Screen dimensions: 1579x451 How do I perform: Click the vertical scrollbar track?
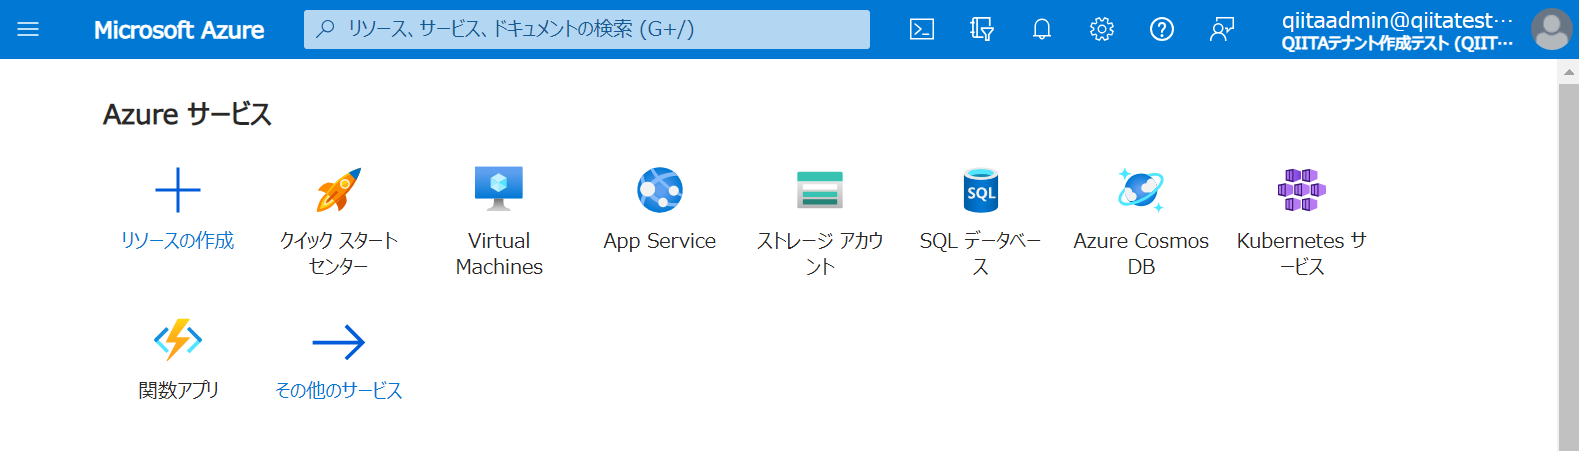pos(1569,267)
